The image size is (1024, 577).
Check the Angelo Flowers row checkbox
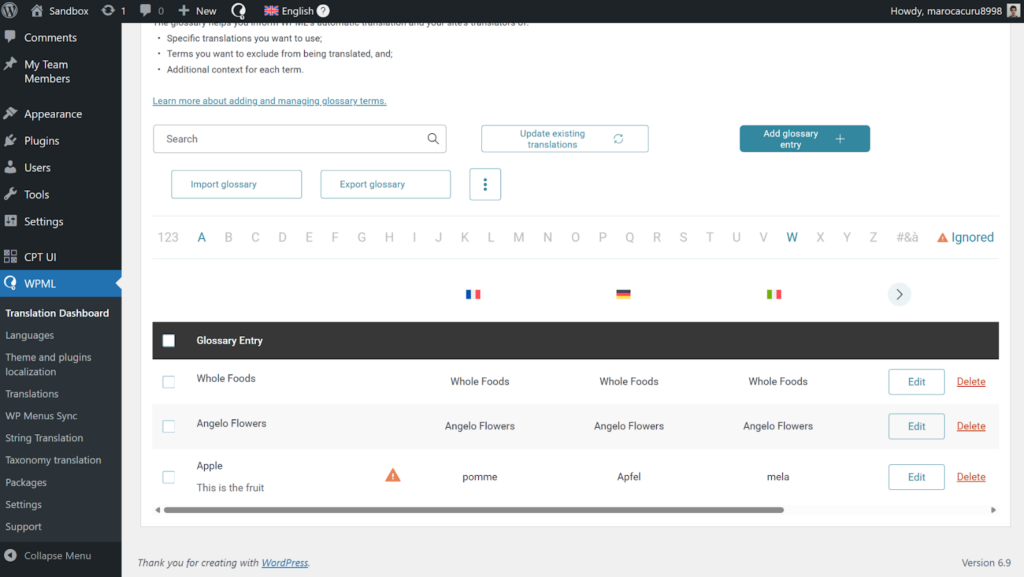(168, 426)
